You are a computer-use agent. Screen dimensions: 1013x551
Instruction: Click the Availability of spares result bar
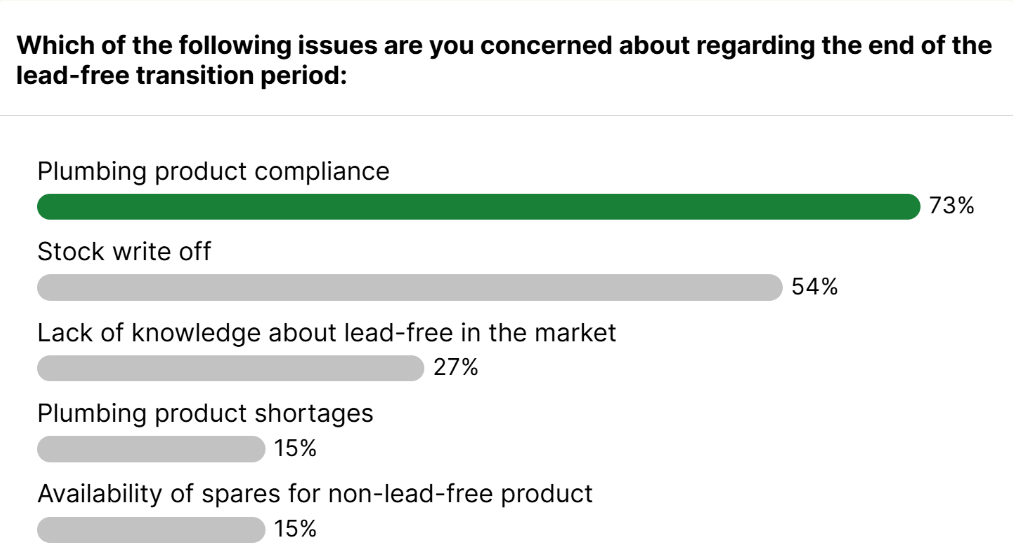(151, 529)
